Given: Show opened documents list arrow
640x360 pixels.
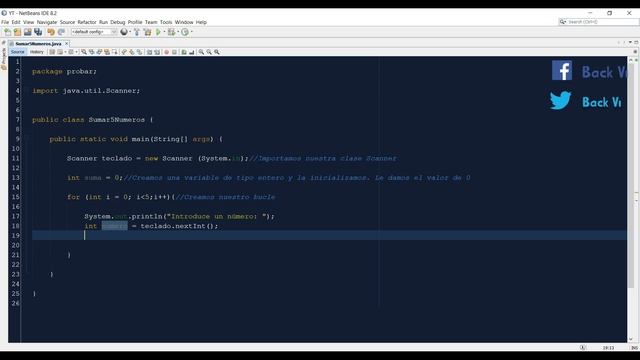Looking at the screenshot, I should click(630, 42).
